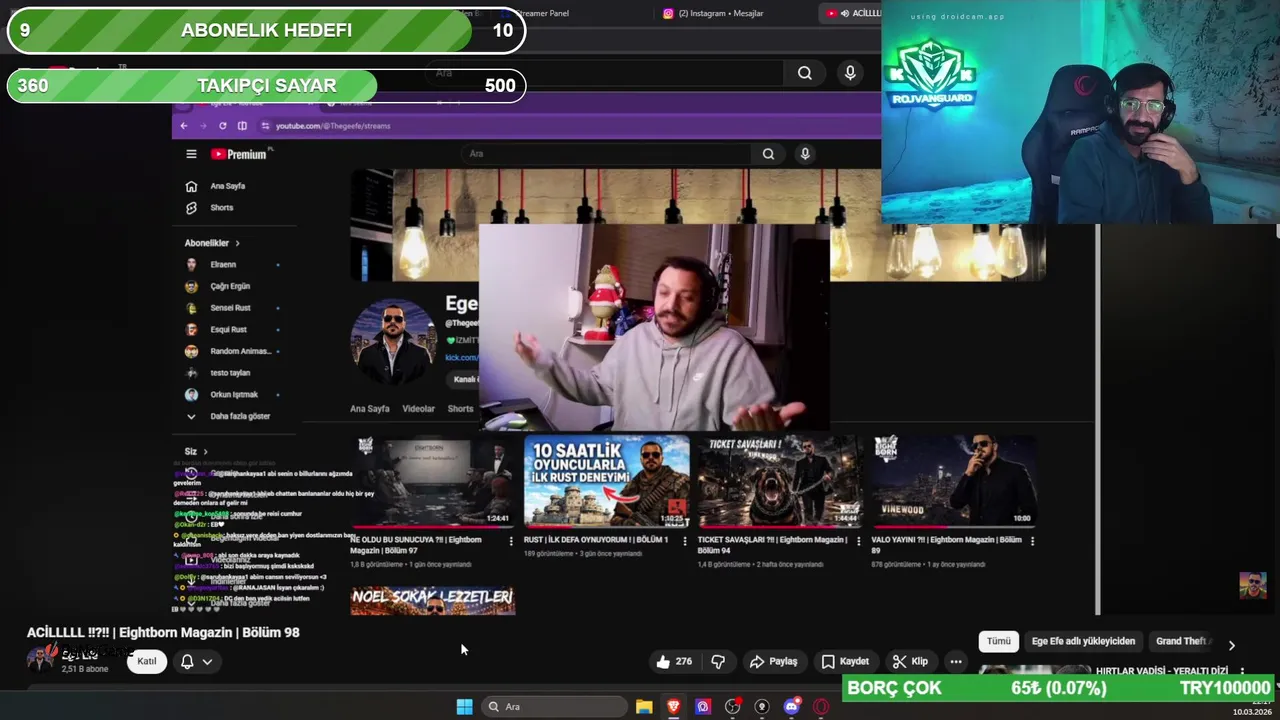Screen dimensions: 1280x720
Task: Toggle the notification bell for the channel
Action: tap(187, 661)
